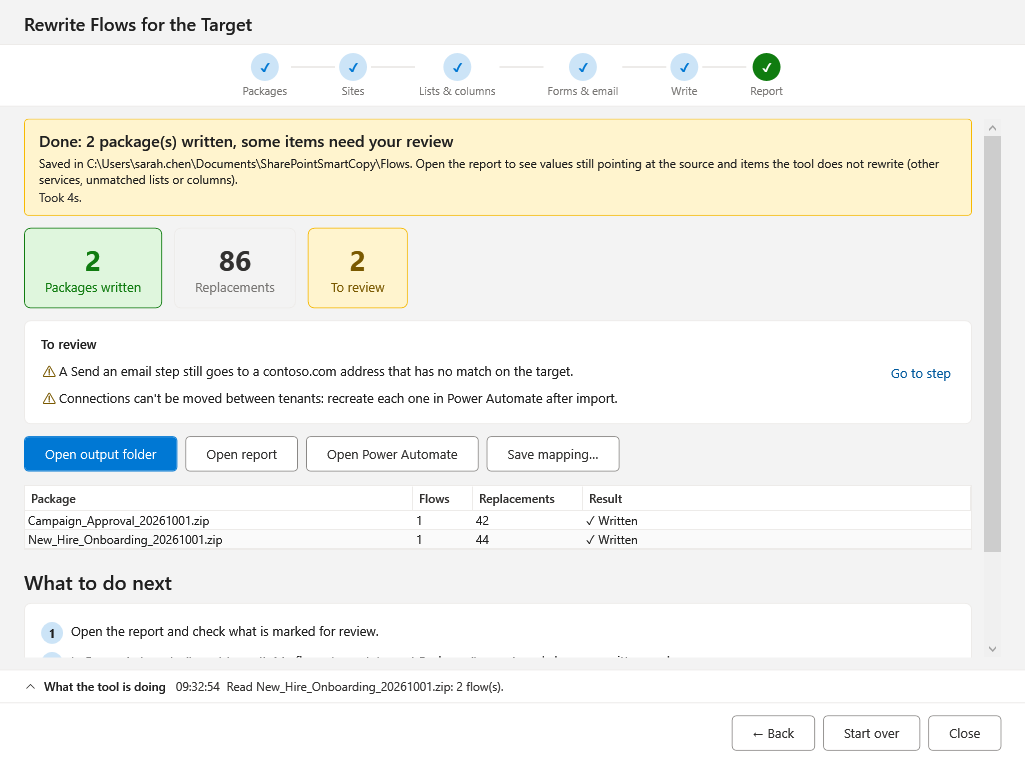
Task: Click the What to do next heading
Action: (x=98, y=583)
